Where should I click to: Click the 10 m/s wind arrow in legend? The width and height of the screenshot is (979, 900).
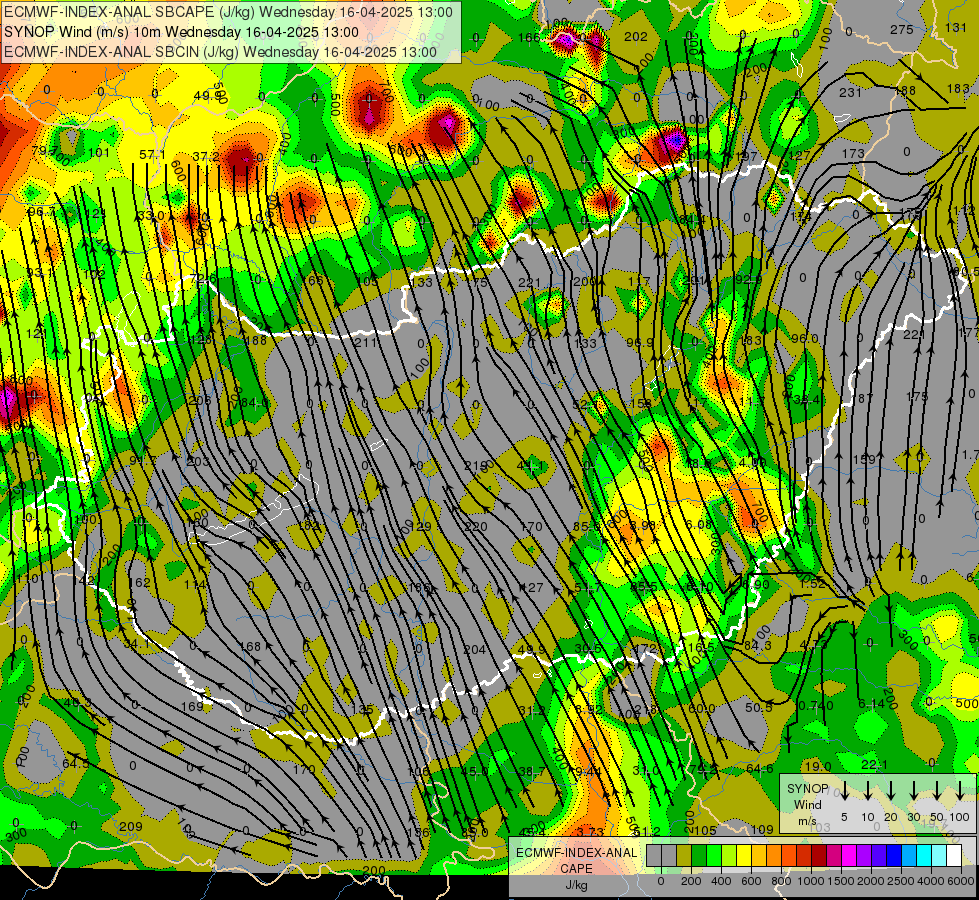point(868,791)
